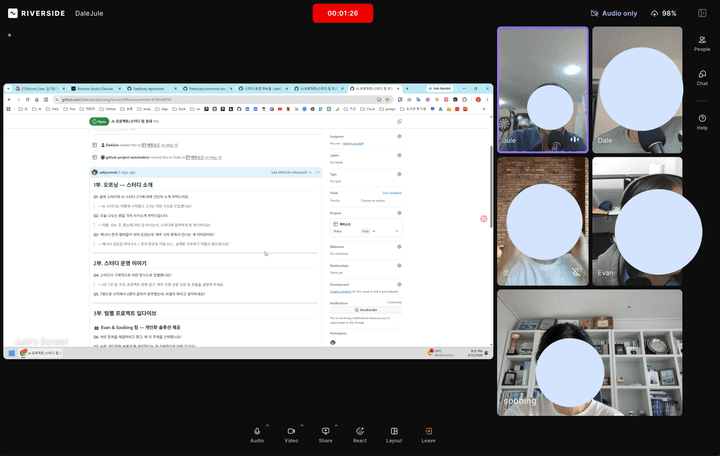Screen dimensions: 720x456
Task: Open the Chat panel
Action: coord(702,78)
